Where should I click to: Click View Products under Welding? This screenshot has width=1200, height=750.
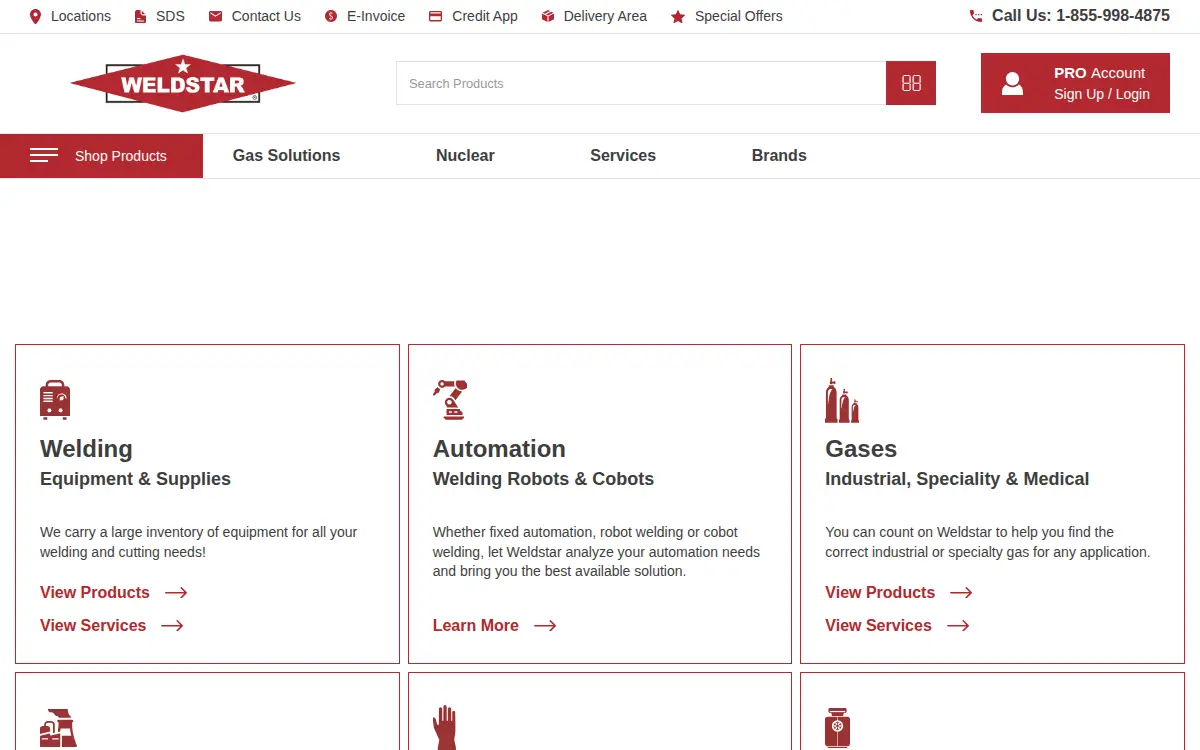(95, 593)
